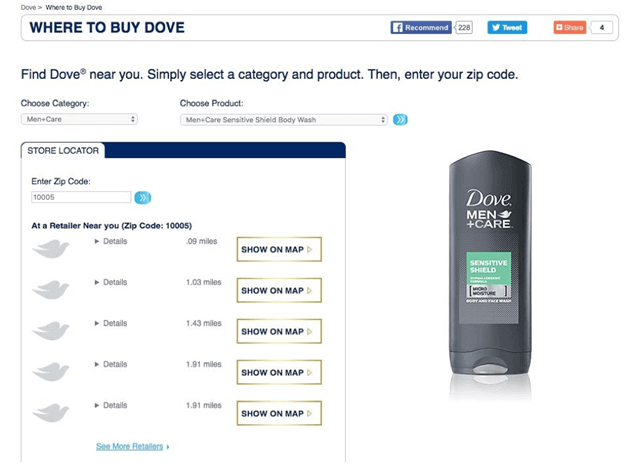Submit zip code with blue arrow icon
Viewport: 628px width, 464px height.
click(x=143, y=198)
